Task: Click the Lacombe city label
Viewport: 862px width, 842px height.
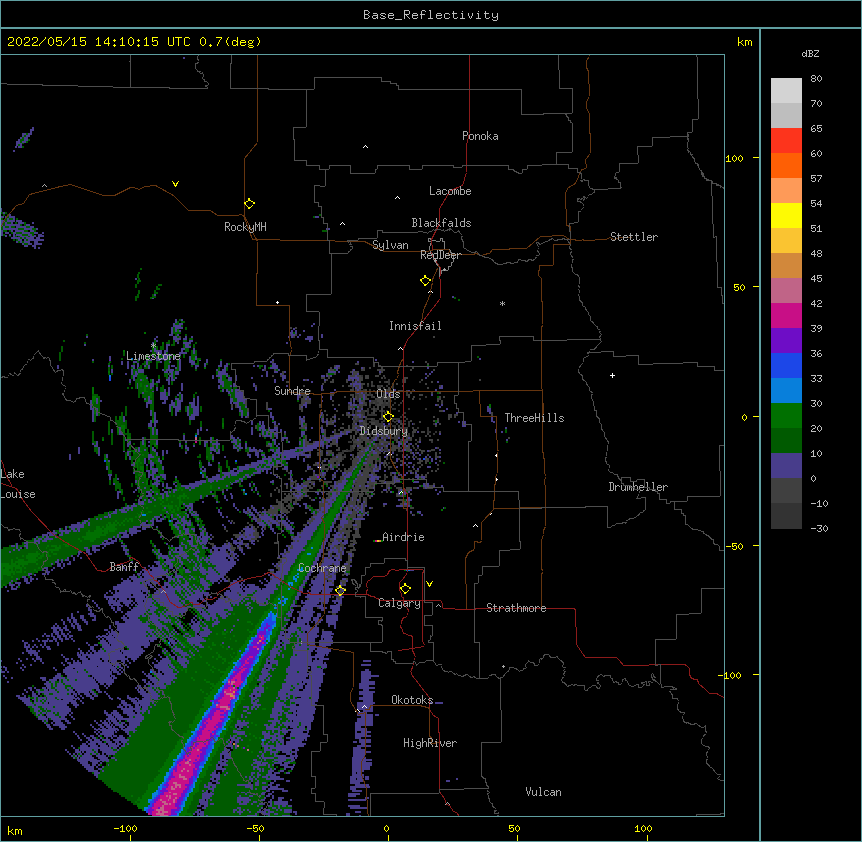Action: pos(450,191)
